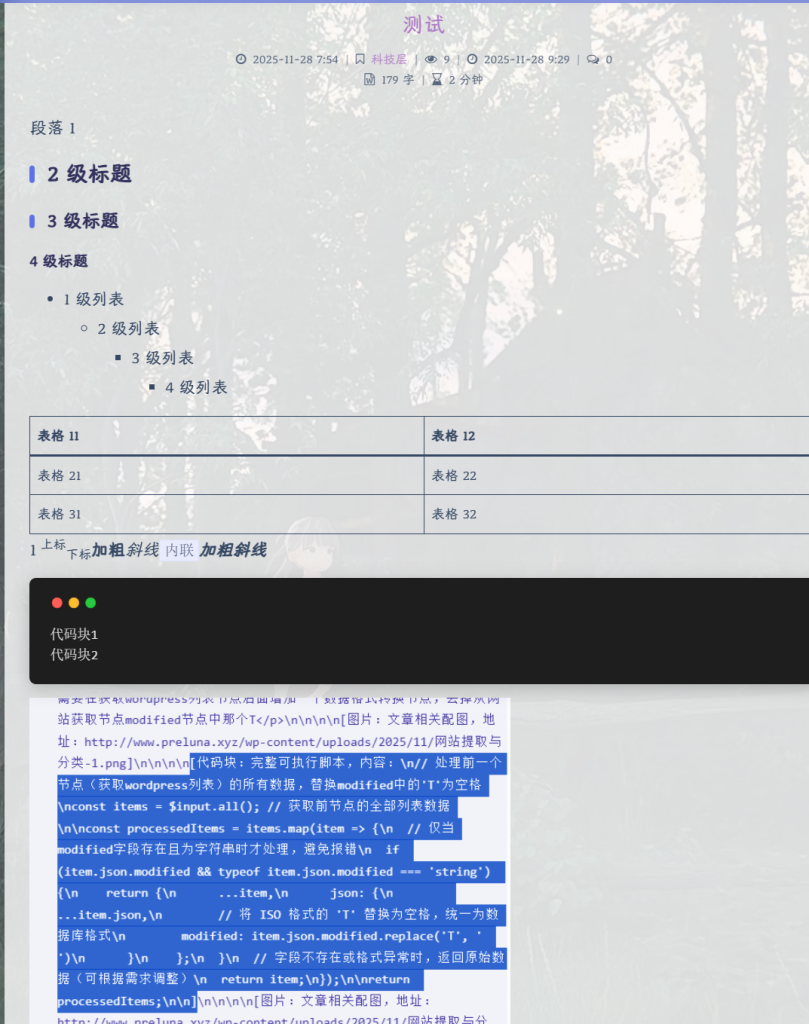809x1024 pixels.
Task: Click the red dot on code block
Action: point(57,603)
